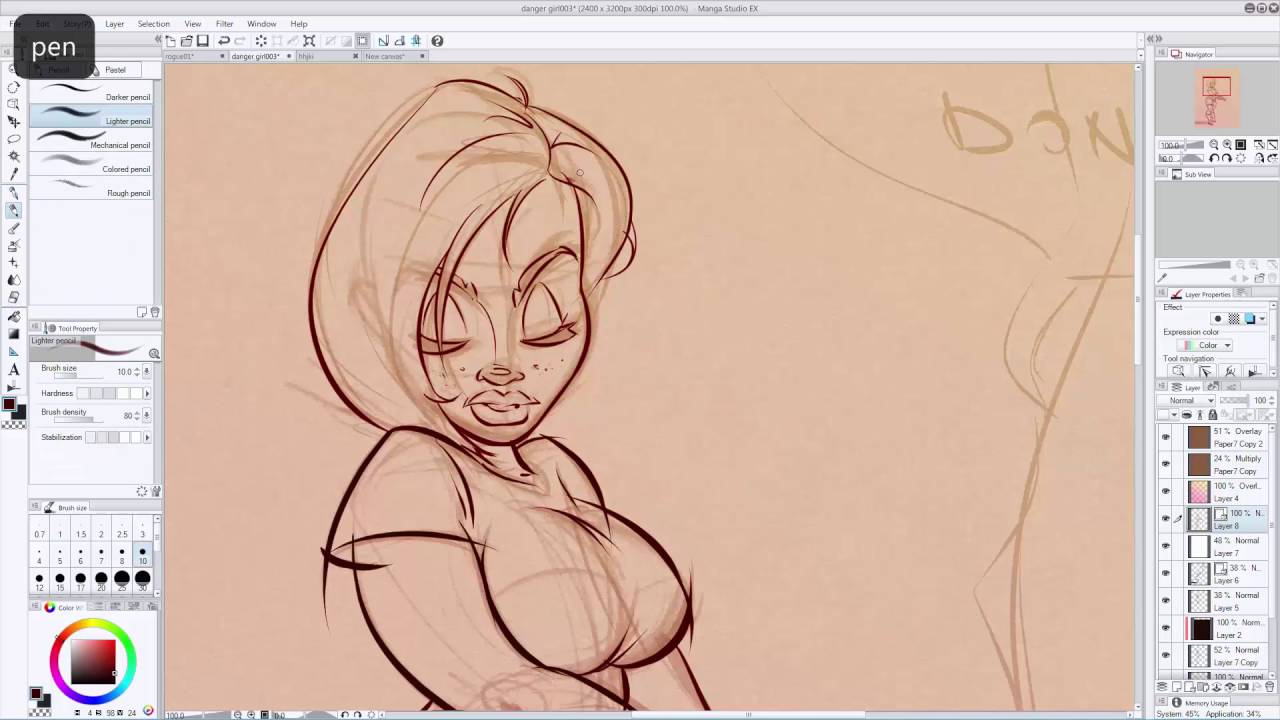Click the Save document icon
The width and height of the screenshot is (1280, 720).
point(203,40)
